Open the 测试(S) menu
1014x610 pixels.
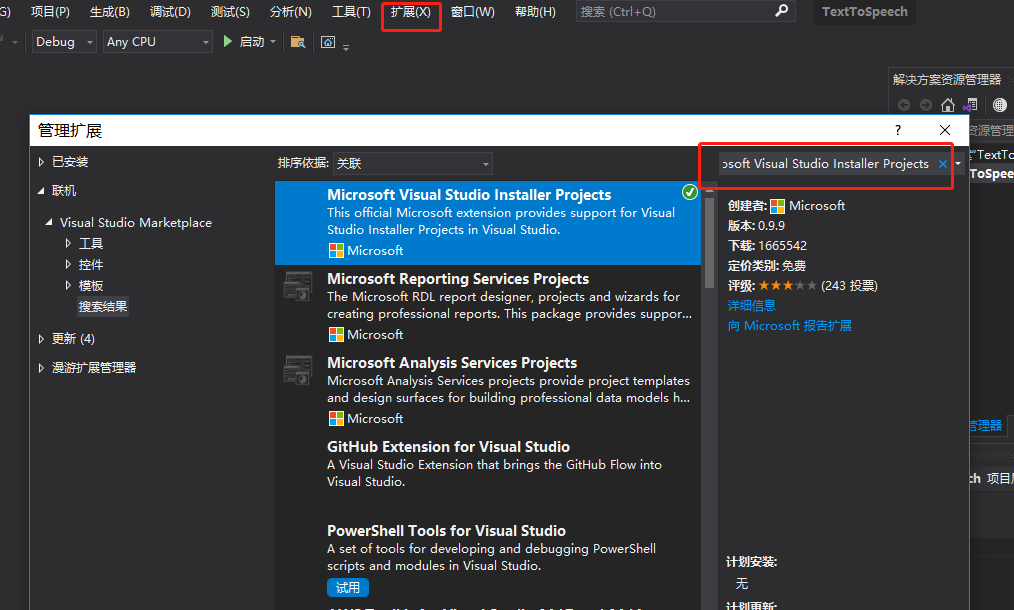(x=230, y=12)
